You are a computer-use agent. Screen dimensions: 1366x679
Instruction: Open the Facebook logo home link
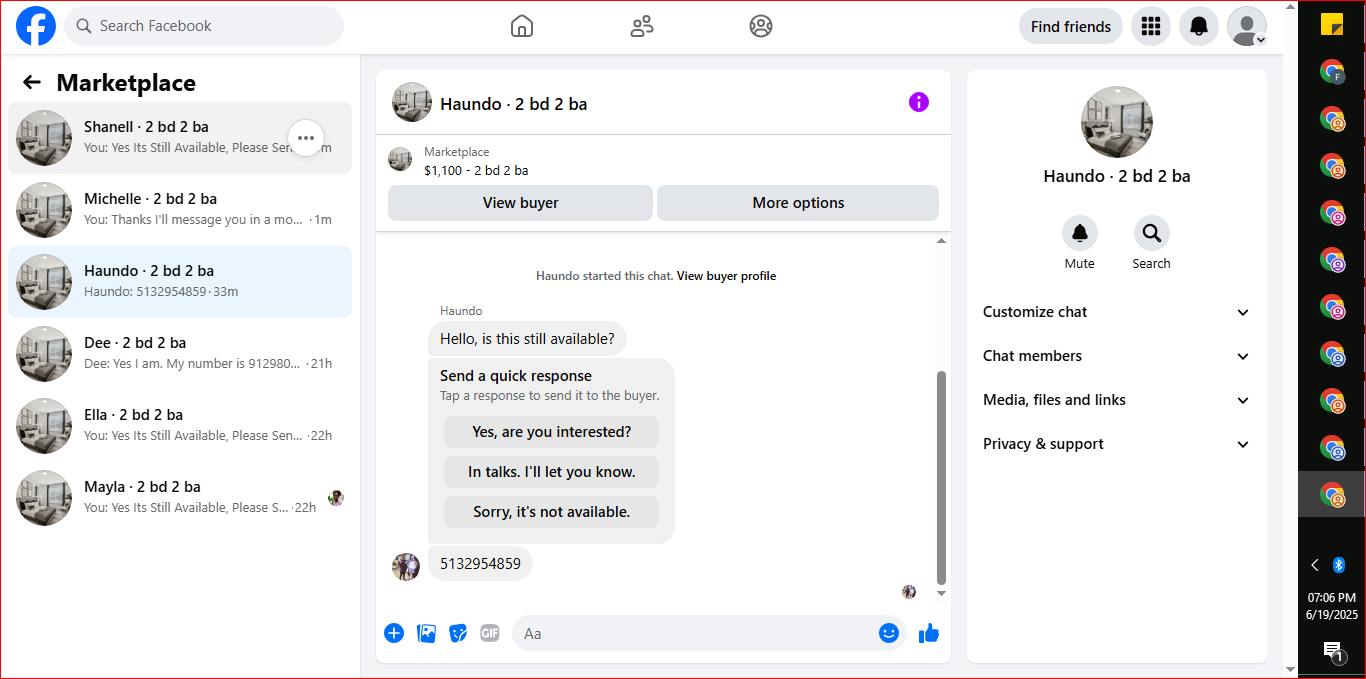(x=36, y=26)
